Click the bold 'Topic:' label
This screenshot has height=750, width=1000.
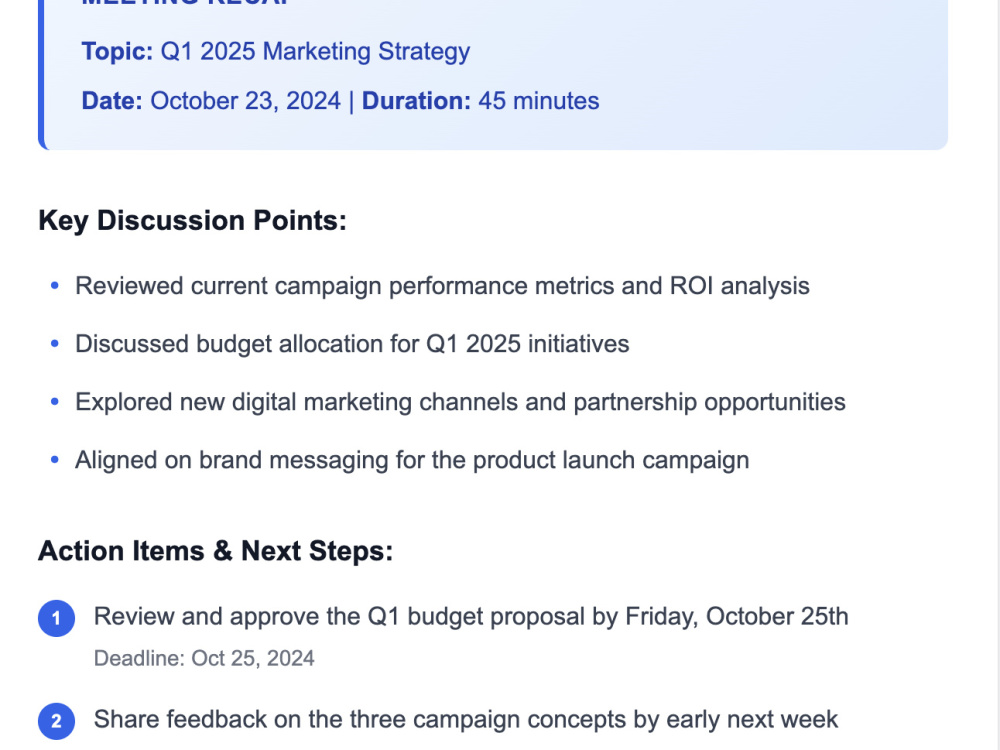tap(117, 52)
